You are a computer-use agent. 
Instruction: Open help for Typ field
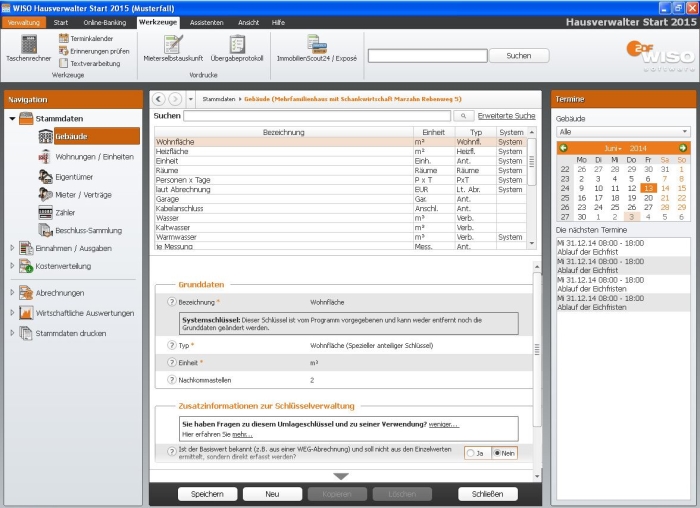(172, 345)
